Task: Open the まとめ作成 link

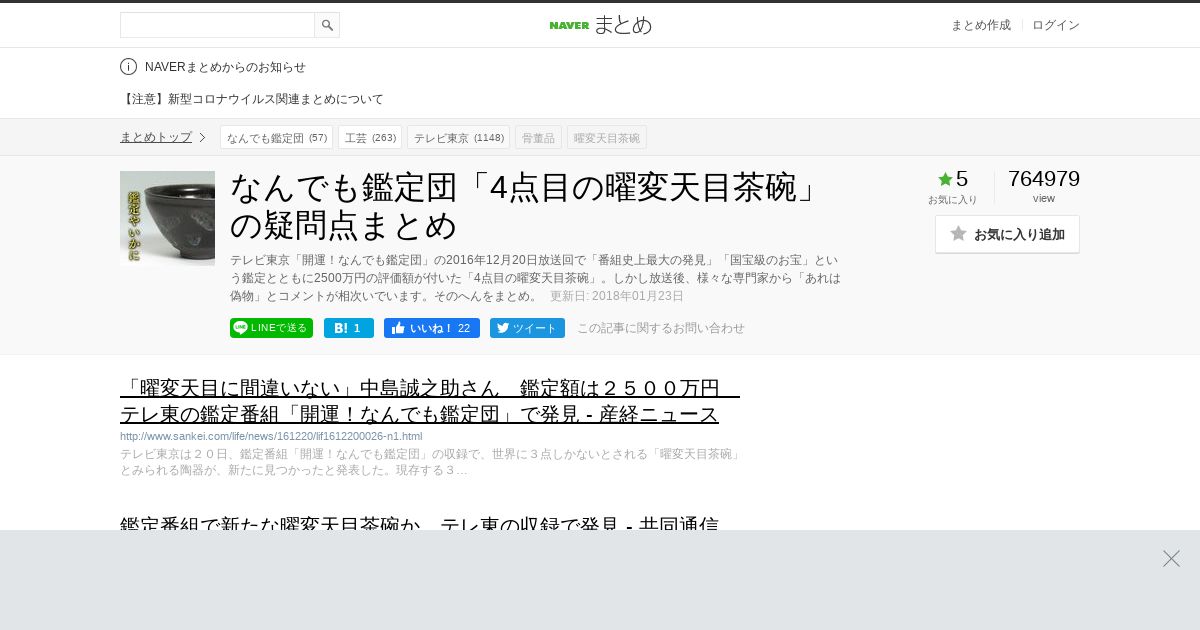Action: pyautogui.click(x=980, y=25)
